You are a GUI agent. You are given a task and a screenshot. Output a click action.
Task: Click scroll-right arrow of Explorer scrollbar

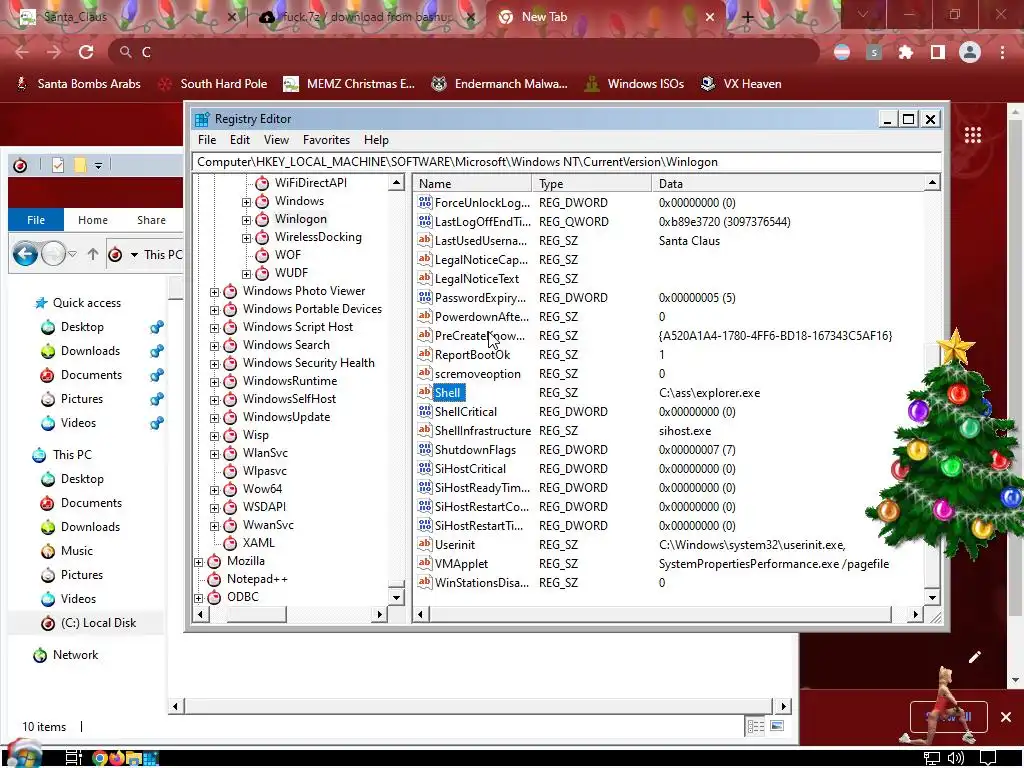(784, 706)
